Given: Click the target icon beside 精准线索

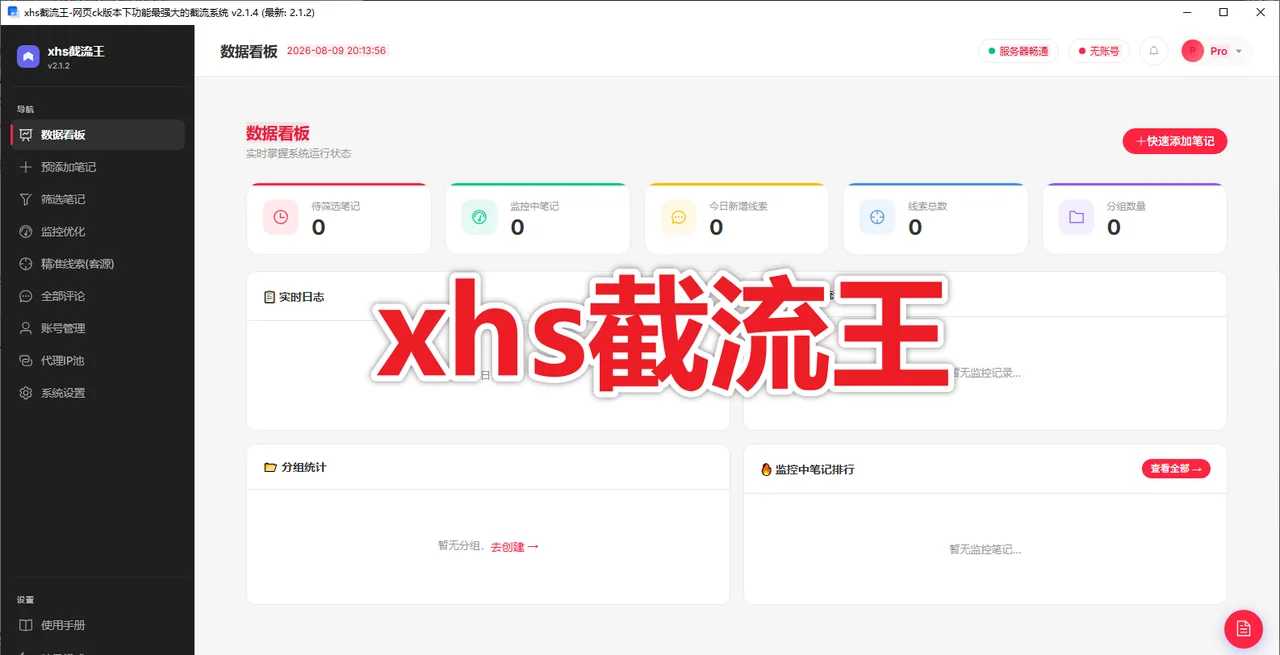Looking at the screenshot, I should click(26, 264).
